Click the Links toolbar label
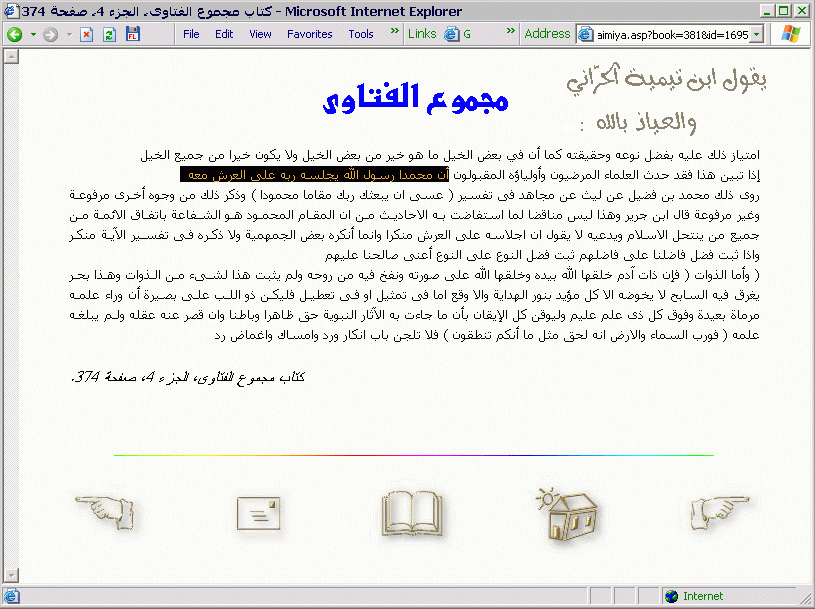Viewport: 815px width, 609px height. (x=422, y=34)
